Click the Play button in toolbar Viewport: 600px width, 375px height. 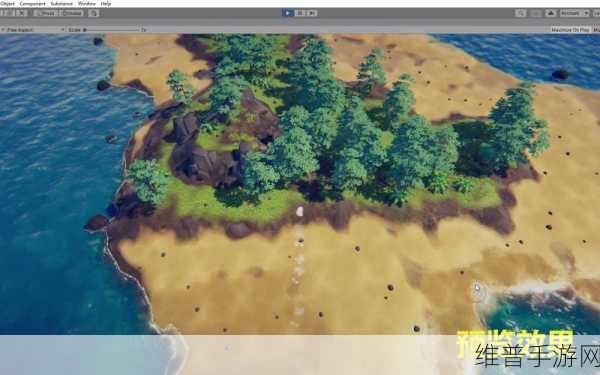pos(288,13)
